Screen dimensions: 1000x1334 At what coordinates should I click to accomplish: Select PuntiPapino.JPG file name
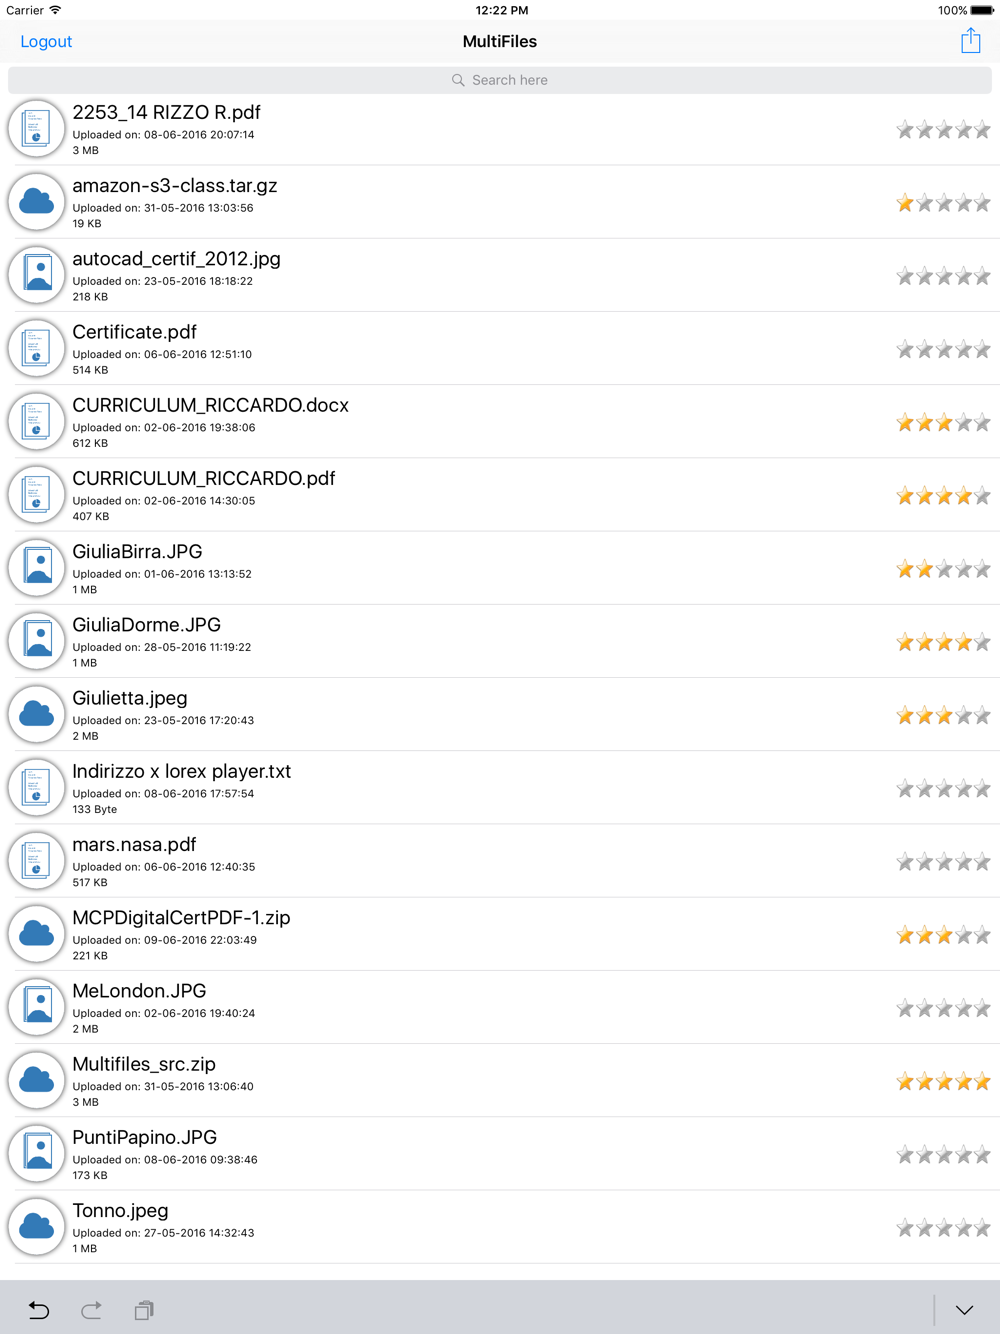pyautogui.click(x=144, y=1137)
